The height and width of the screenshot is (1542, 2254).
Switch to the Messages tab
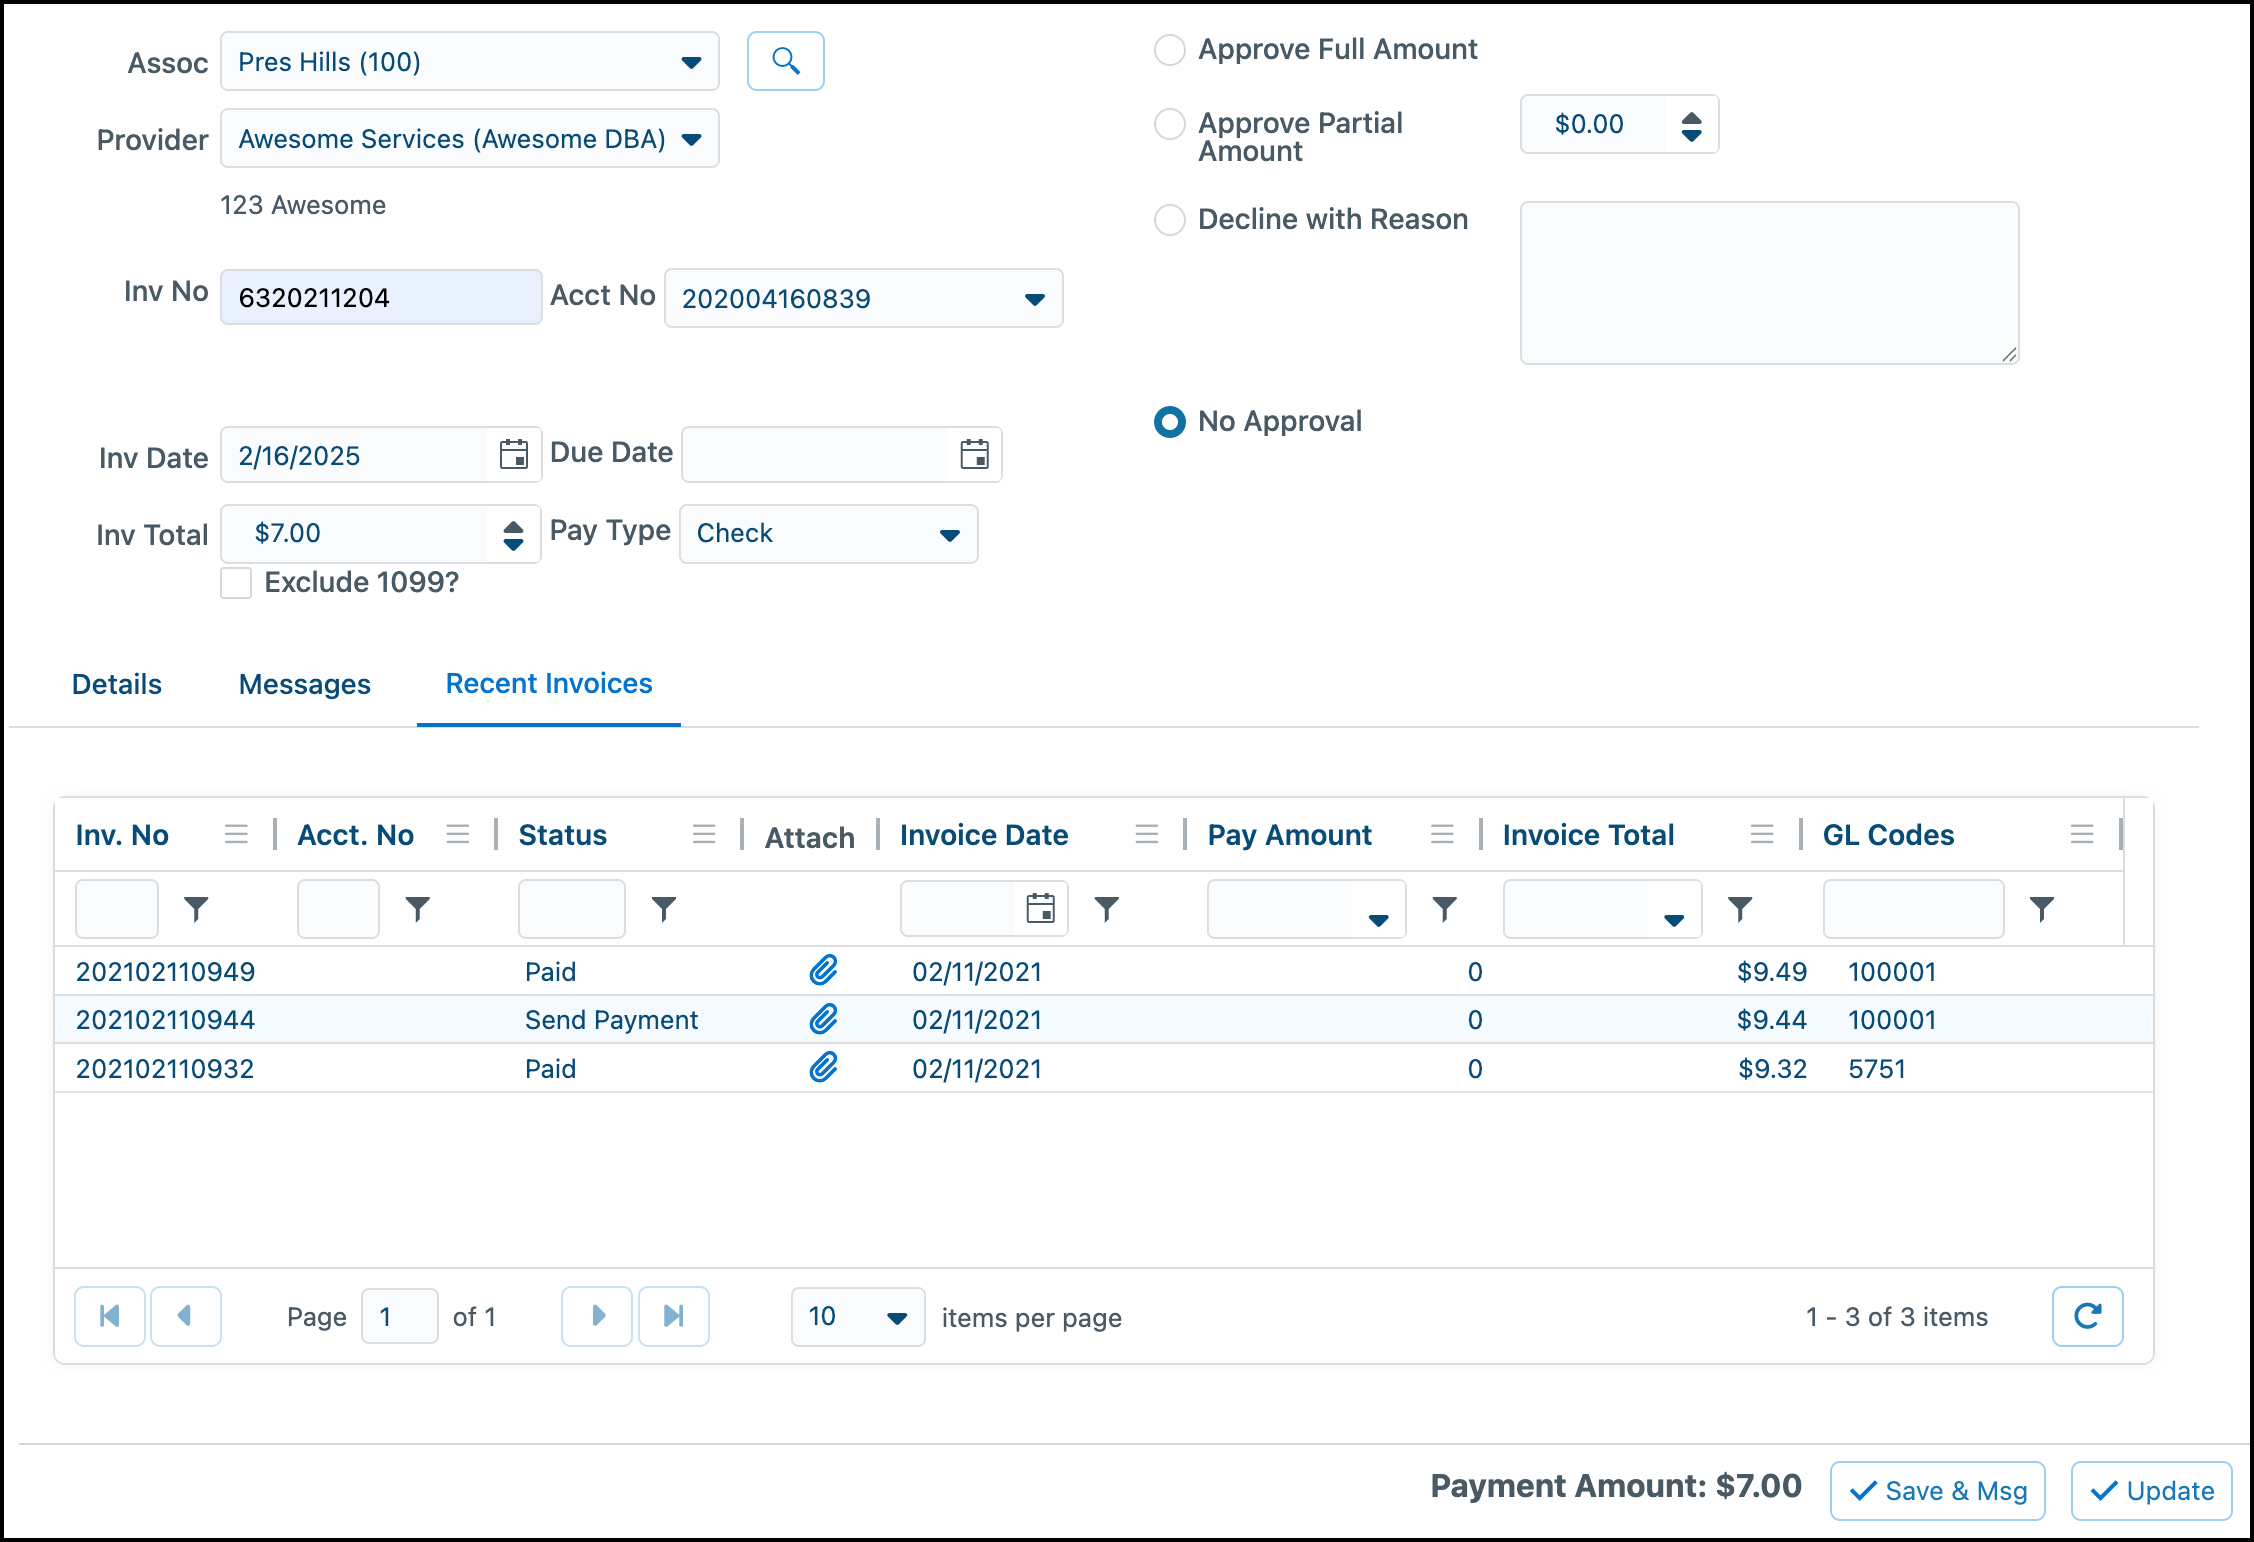tap(304, 684)
